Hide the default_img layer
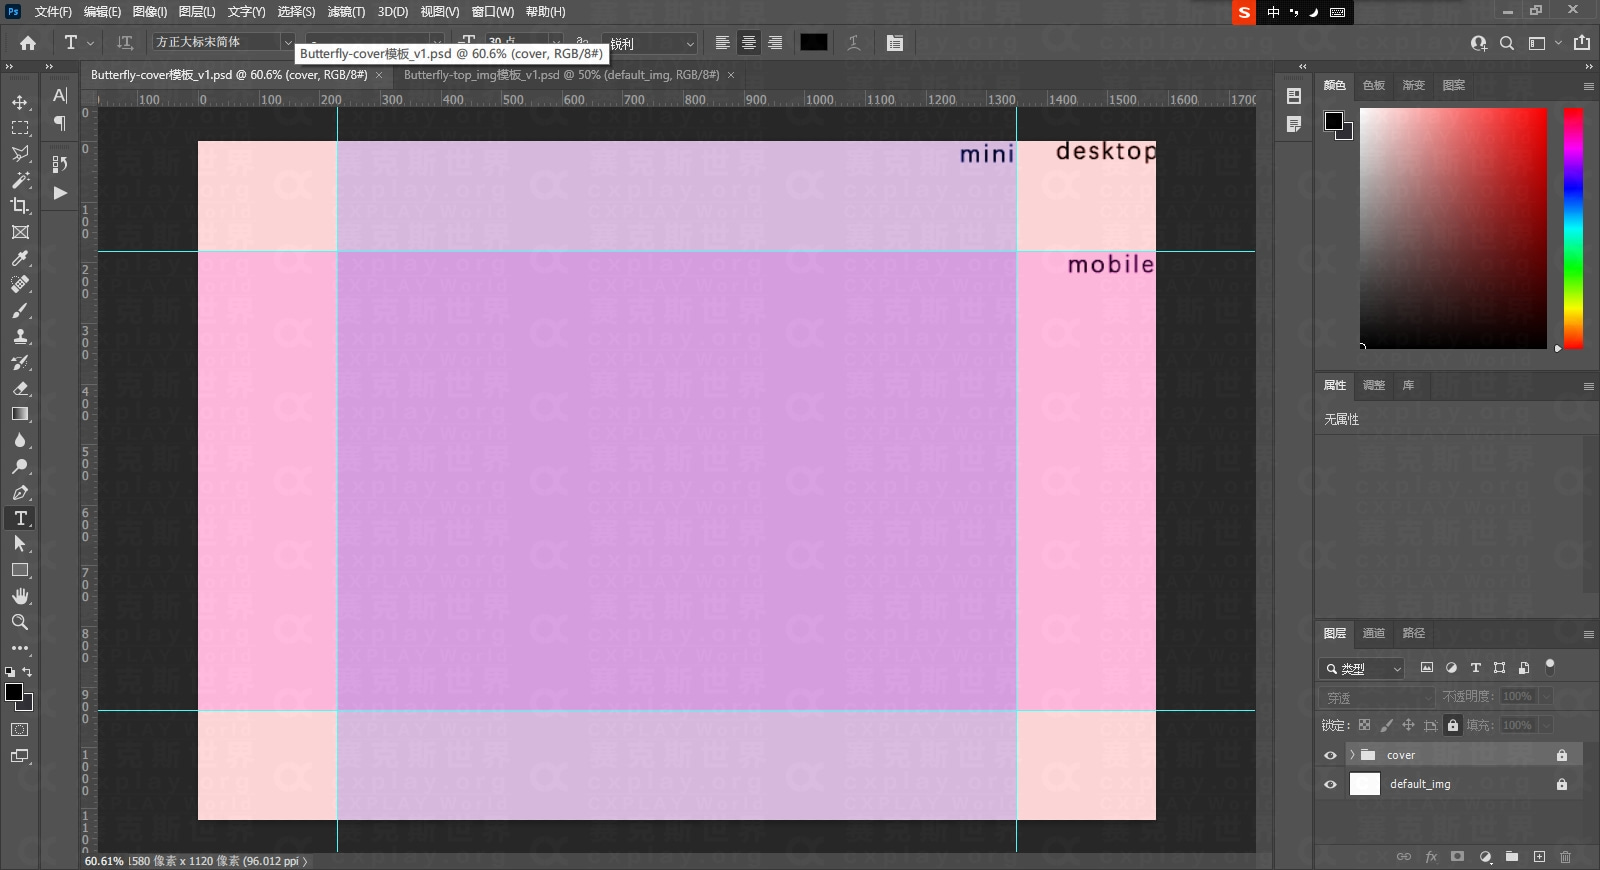The width and height of the screenshot is (1600, 870). pos(1330,784)
